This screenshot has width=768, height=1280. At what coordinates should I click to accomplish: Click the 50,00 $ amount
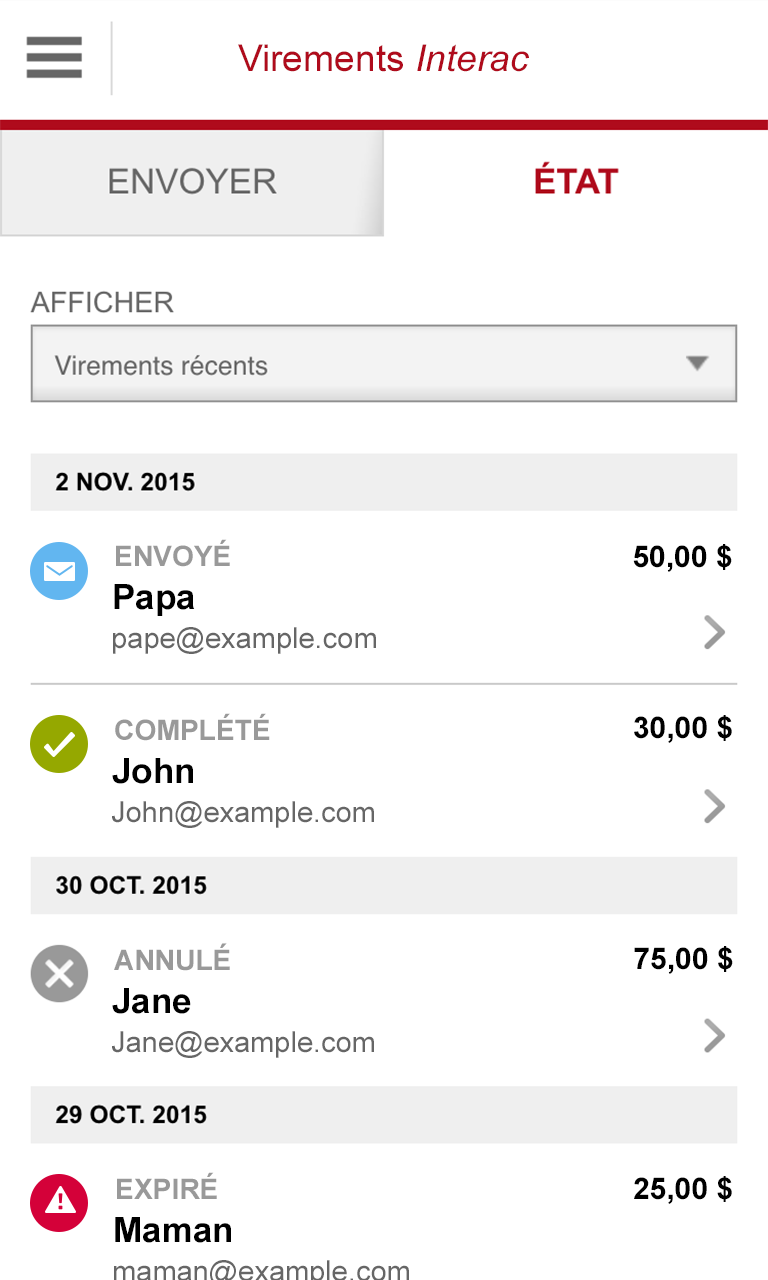682,557
